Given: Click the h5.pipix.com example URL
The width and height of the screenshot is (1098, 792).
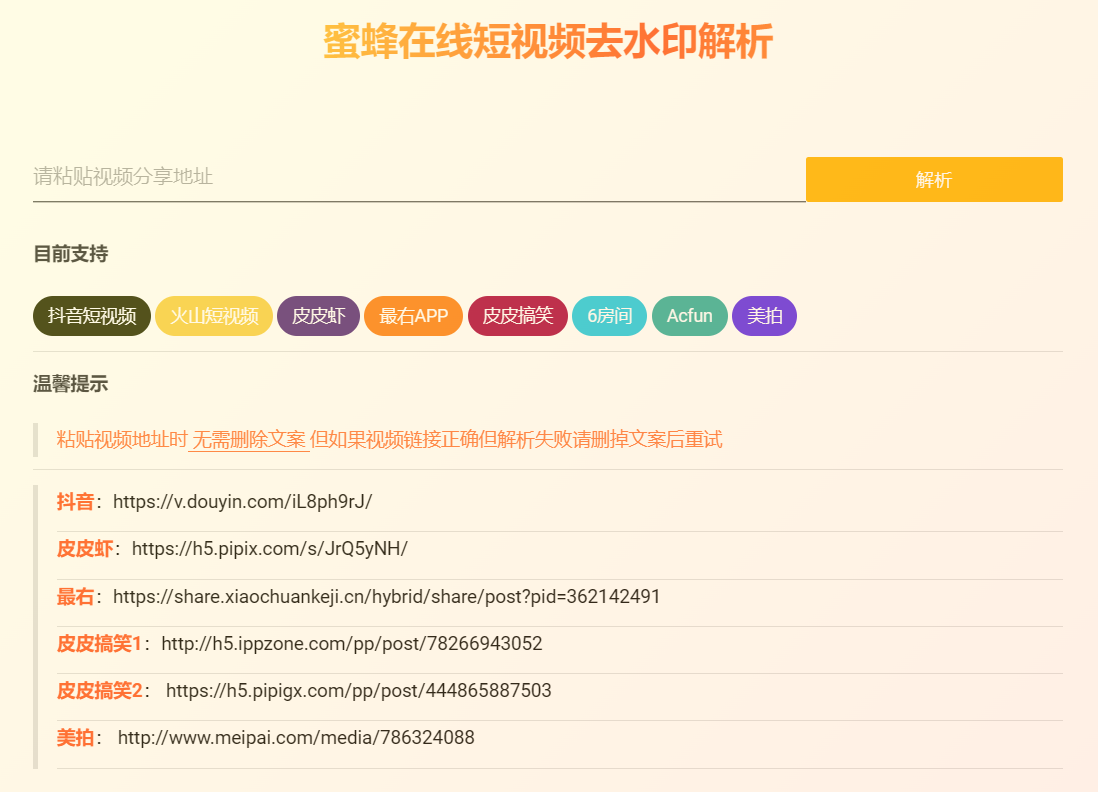Looking at the screenshot, I should (269, 549).
